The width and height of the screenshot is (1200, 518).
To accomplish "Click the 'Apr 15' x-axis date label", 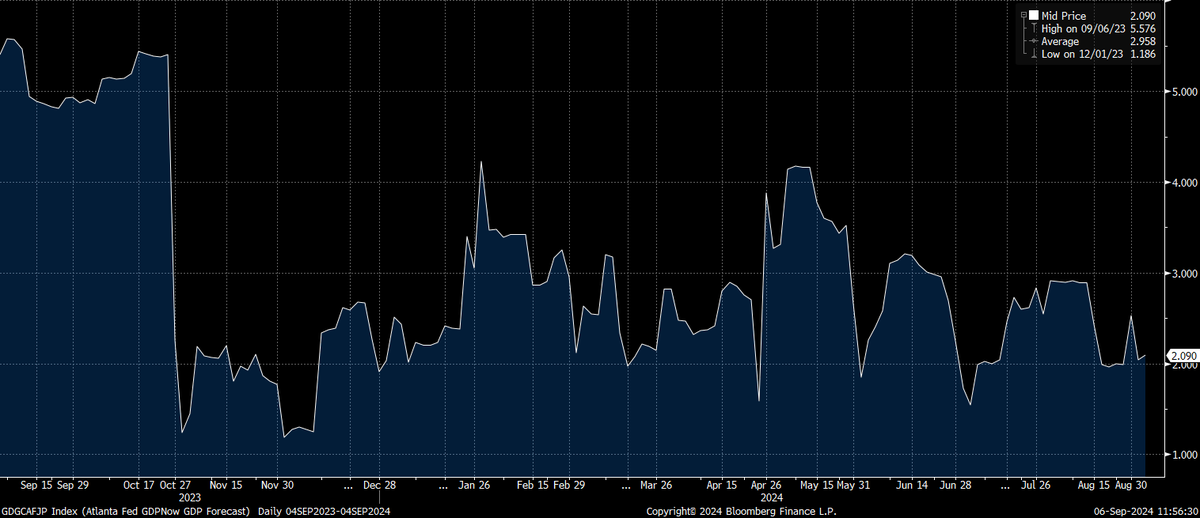I will click(x=722, y=484).
